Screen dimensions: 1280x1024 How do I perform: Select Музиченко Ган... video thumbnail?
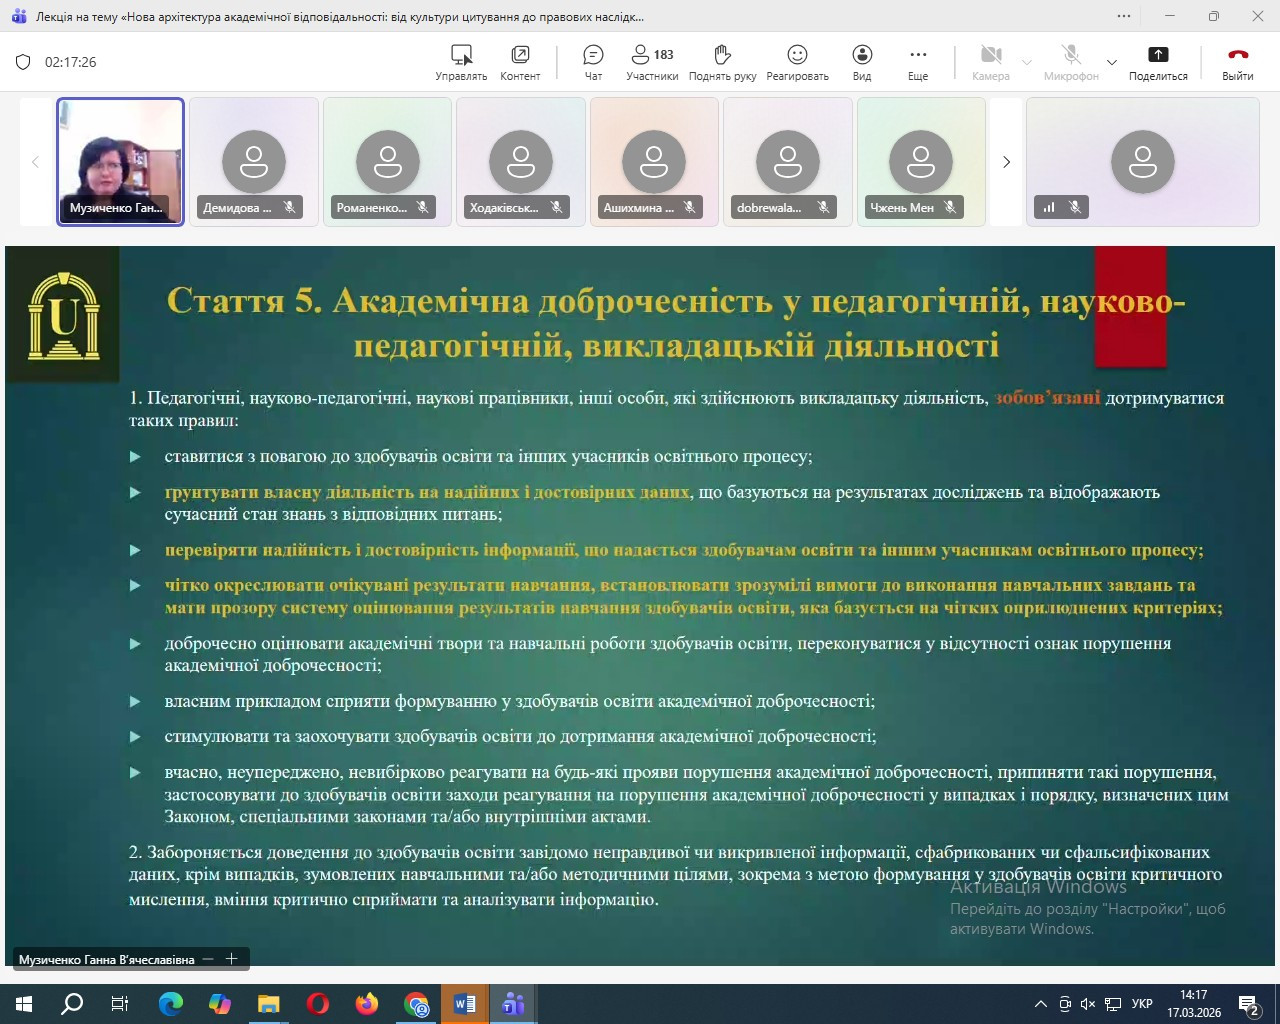120,161
